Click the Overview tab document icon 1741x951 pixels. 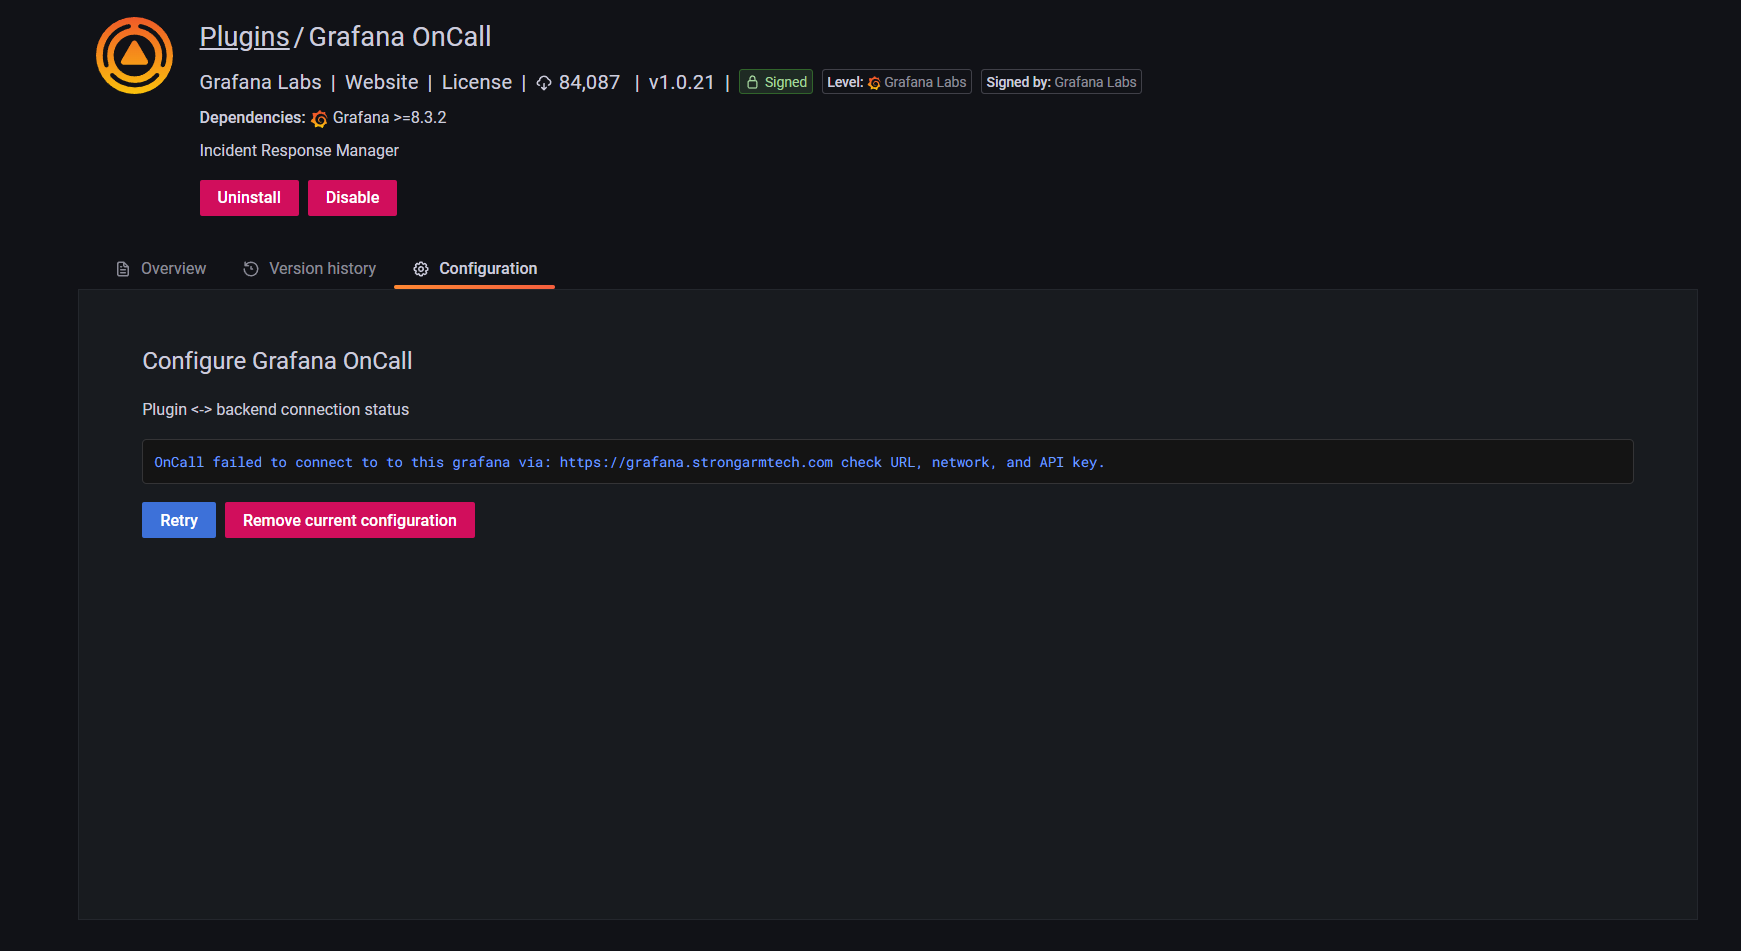click(x=123, y=269)
